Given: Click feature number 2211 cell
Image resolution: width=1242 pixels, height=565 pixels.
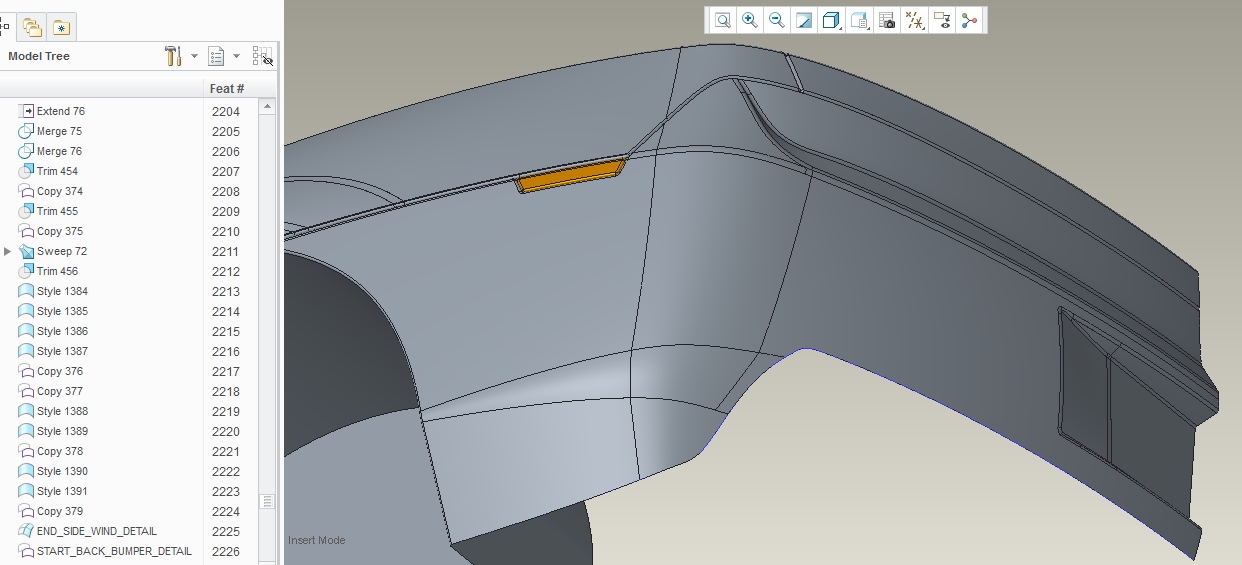Looking at the screenshot, I should point(226,251).
